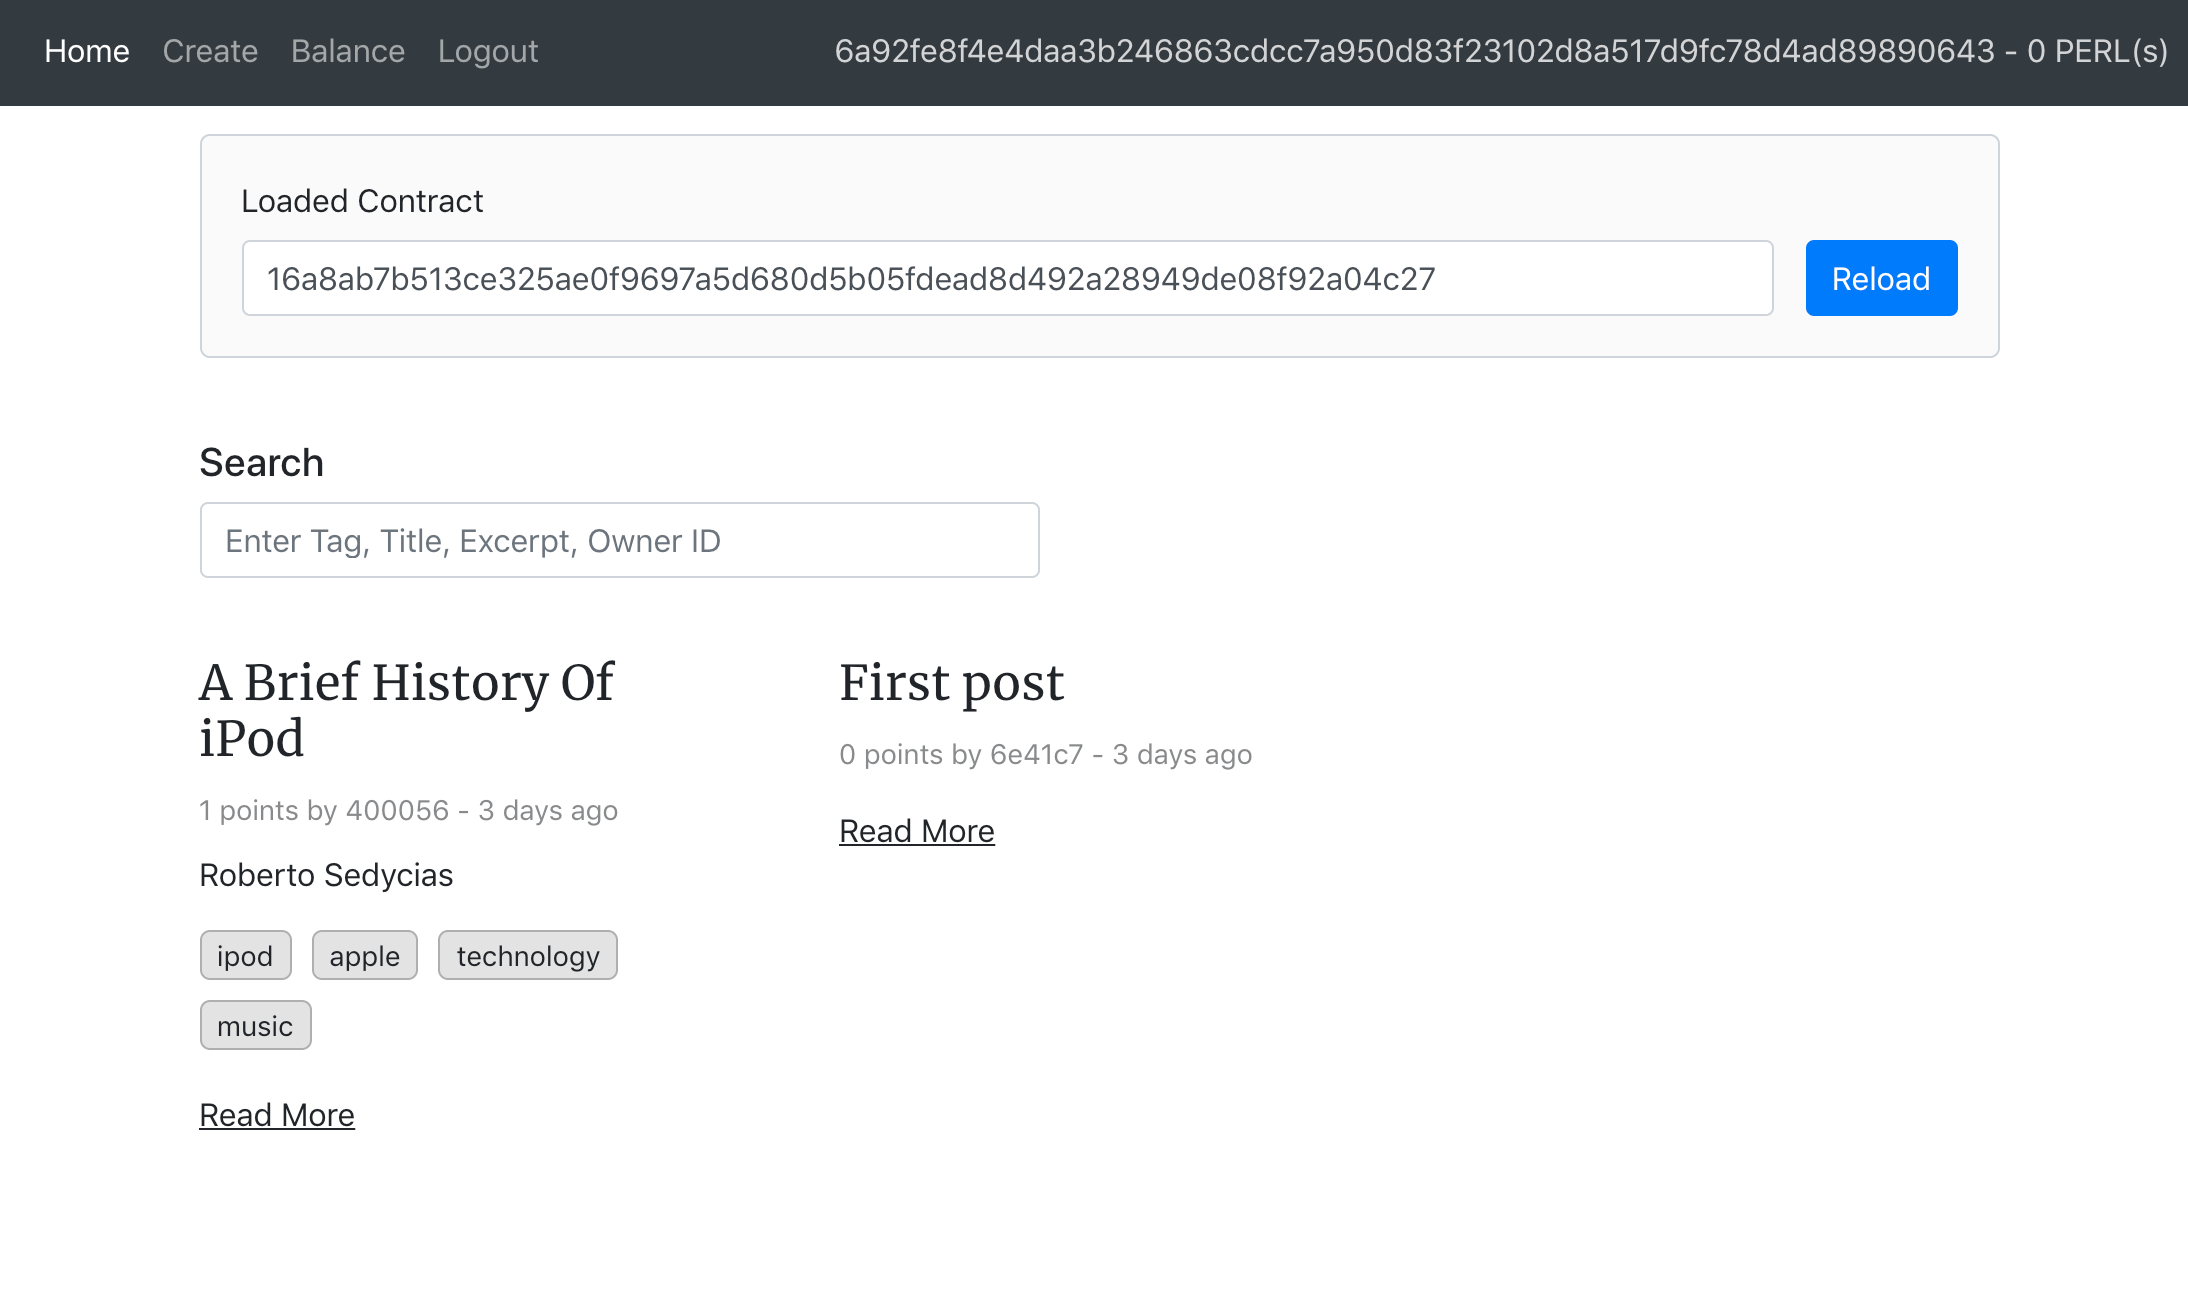Screen dimensions: 2188x1296
Task: Select the technology tag filter
Action: (528, 955)
